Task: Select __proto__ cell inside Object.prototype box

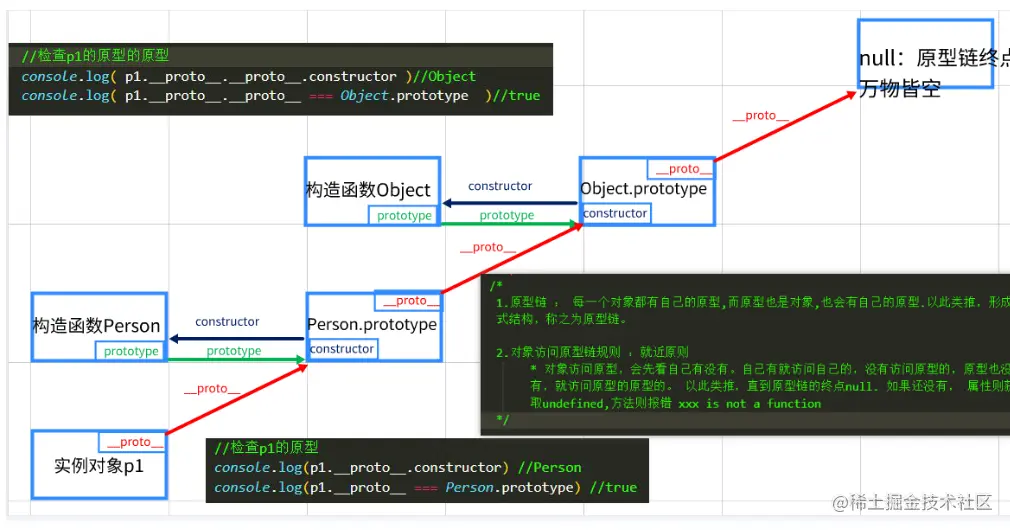Action: (681, 169)
